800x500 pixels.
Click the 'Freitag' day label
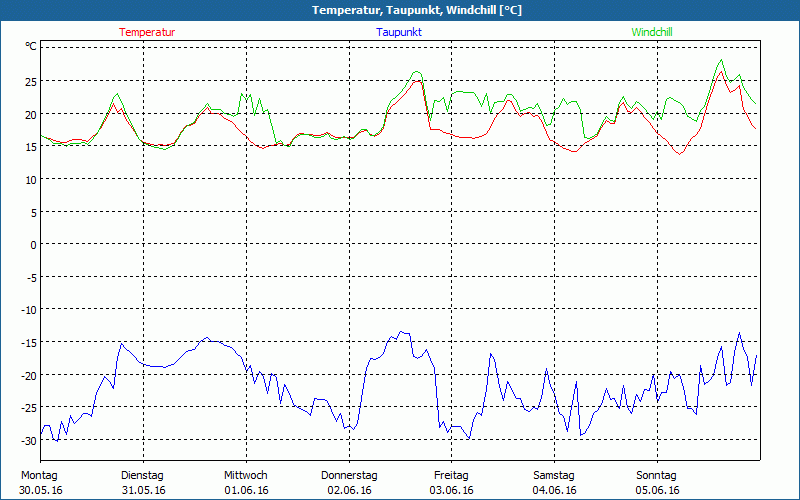(x=452, y=476)
